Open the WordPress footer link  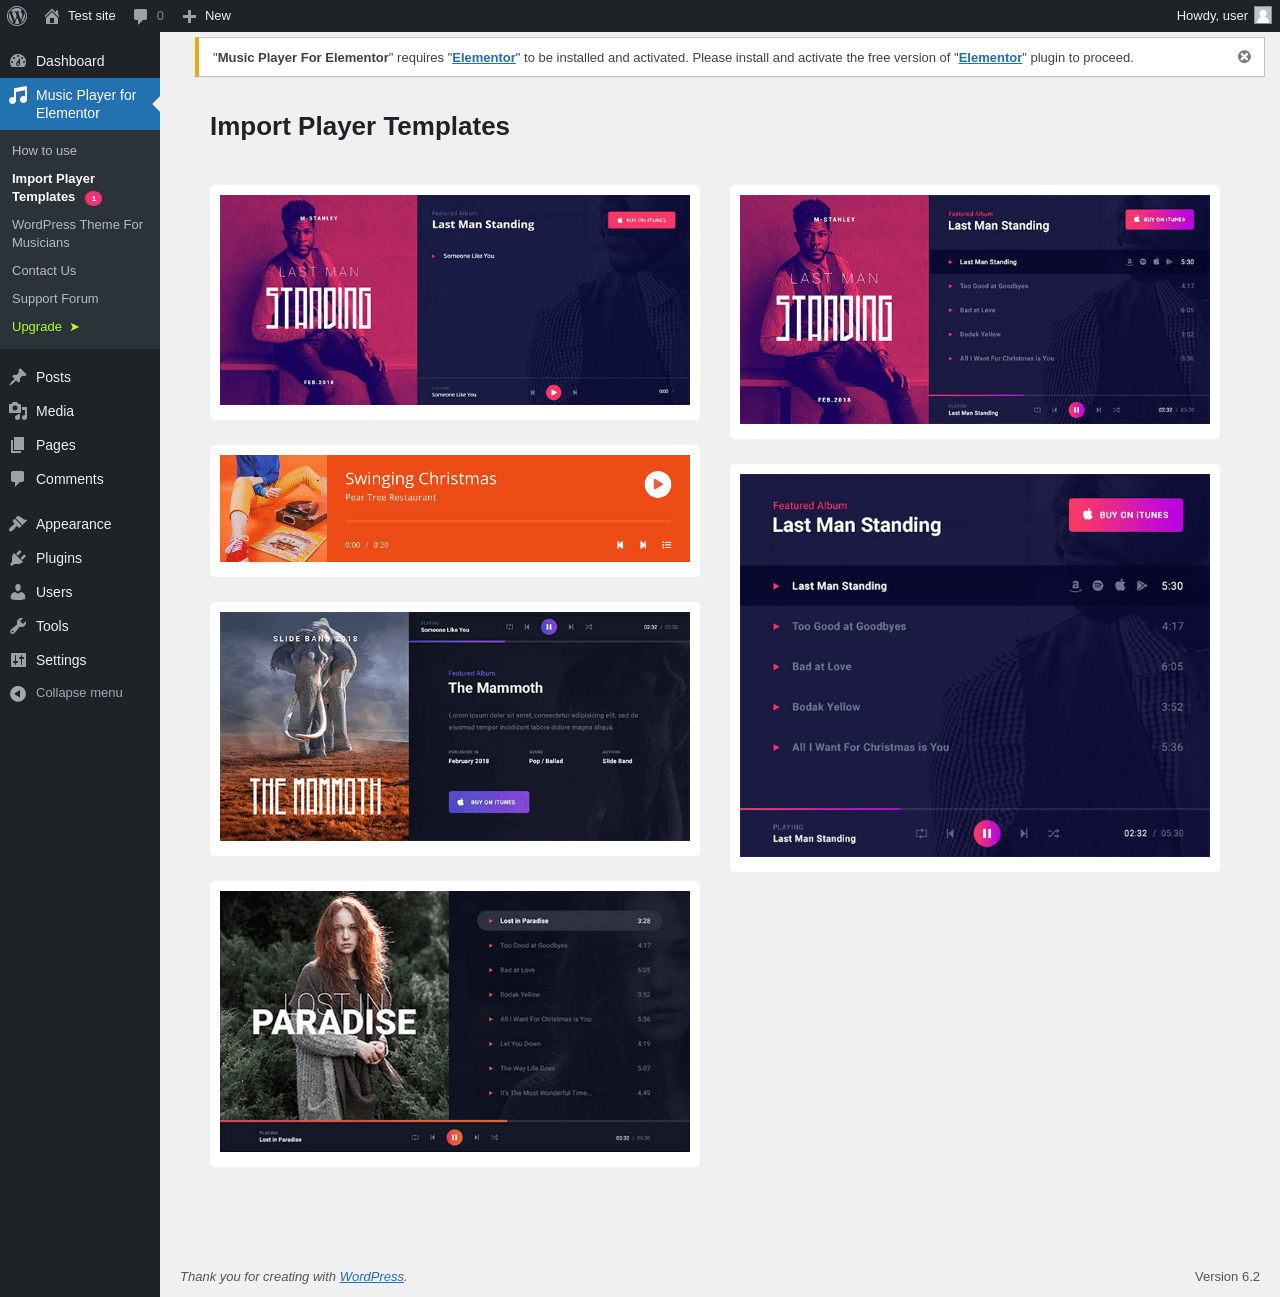tap(372, 1277)
